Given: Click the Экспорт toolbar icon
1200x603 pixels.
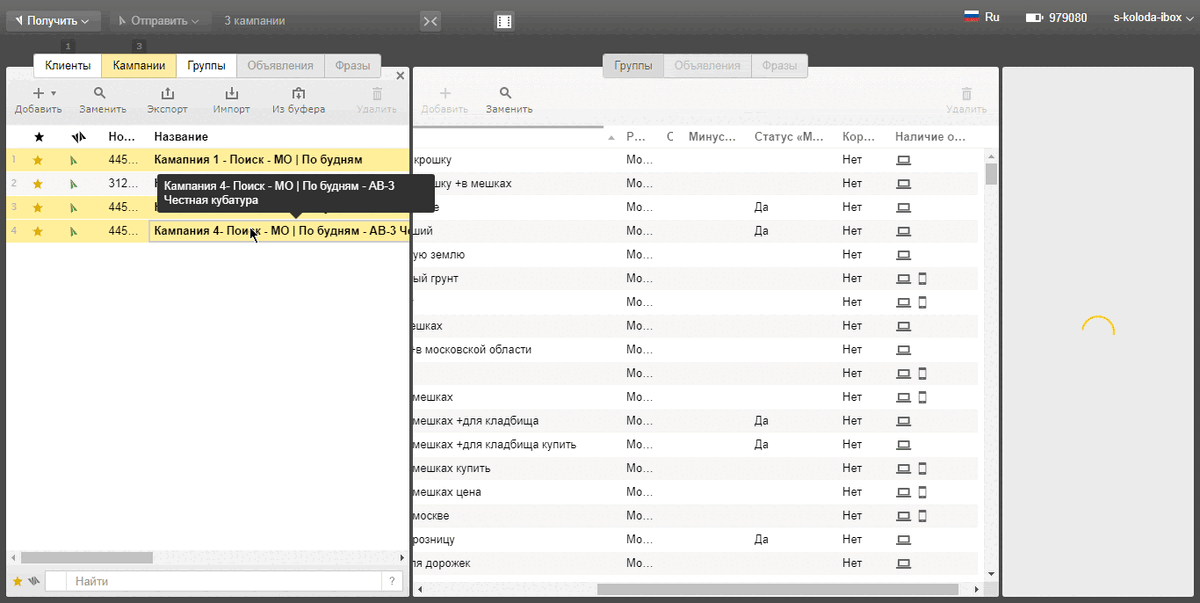Looking at the screenshot, I should pos(167,93).
